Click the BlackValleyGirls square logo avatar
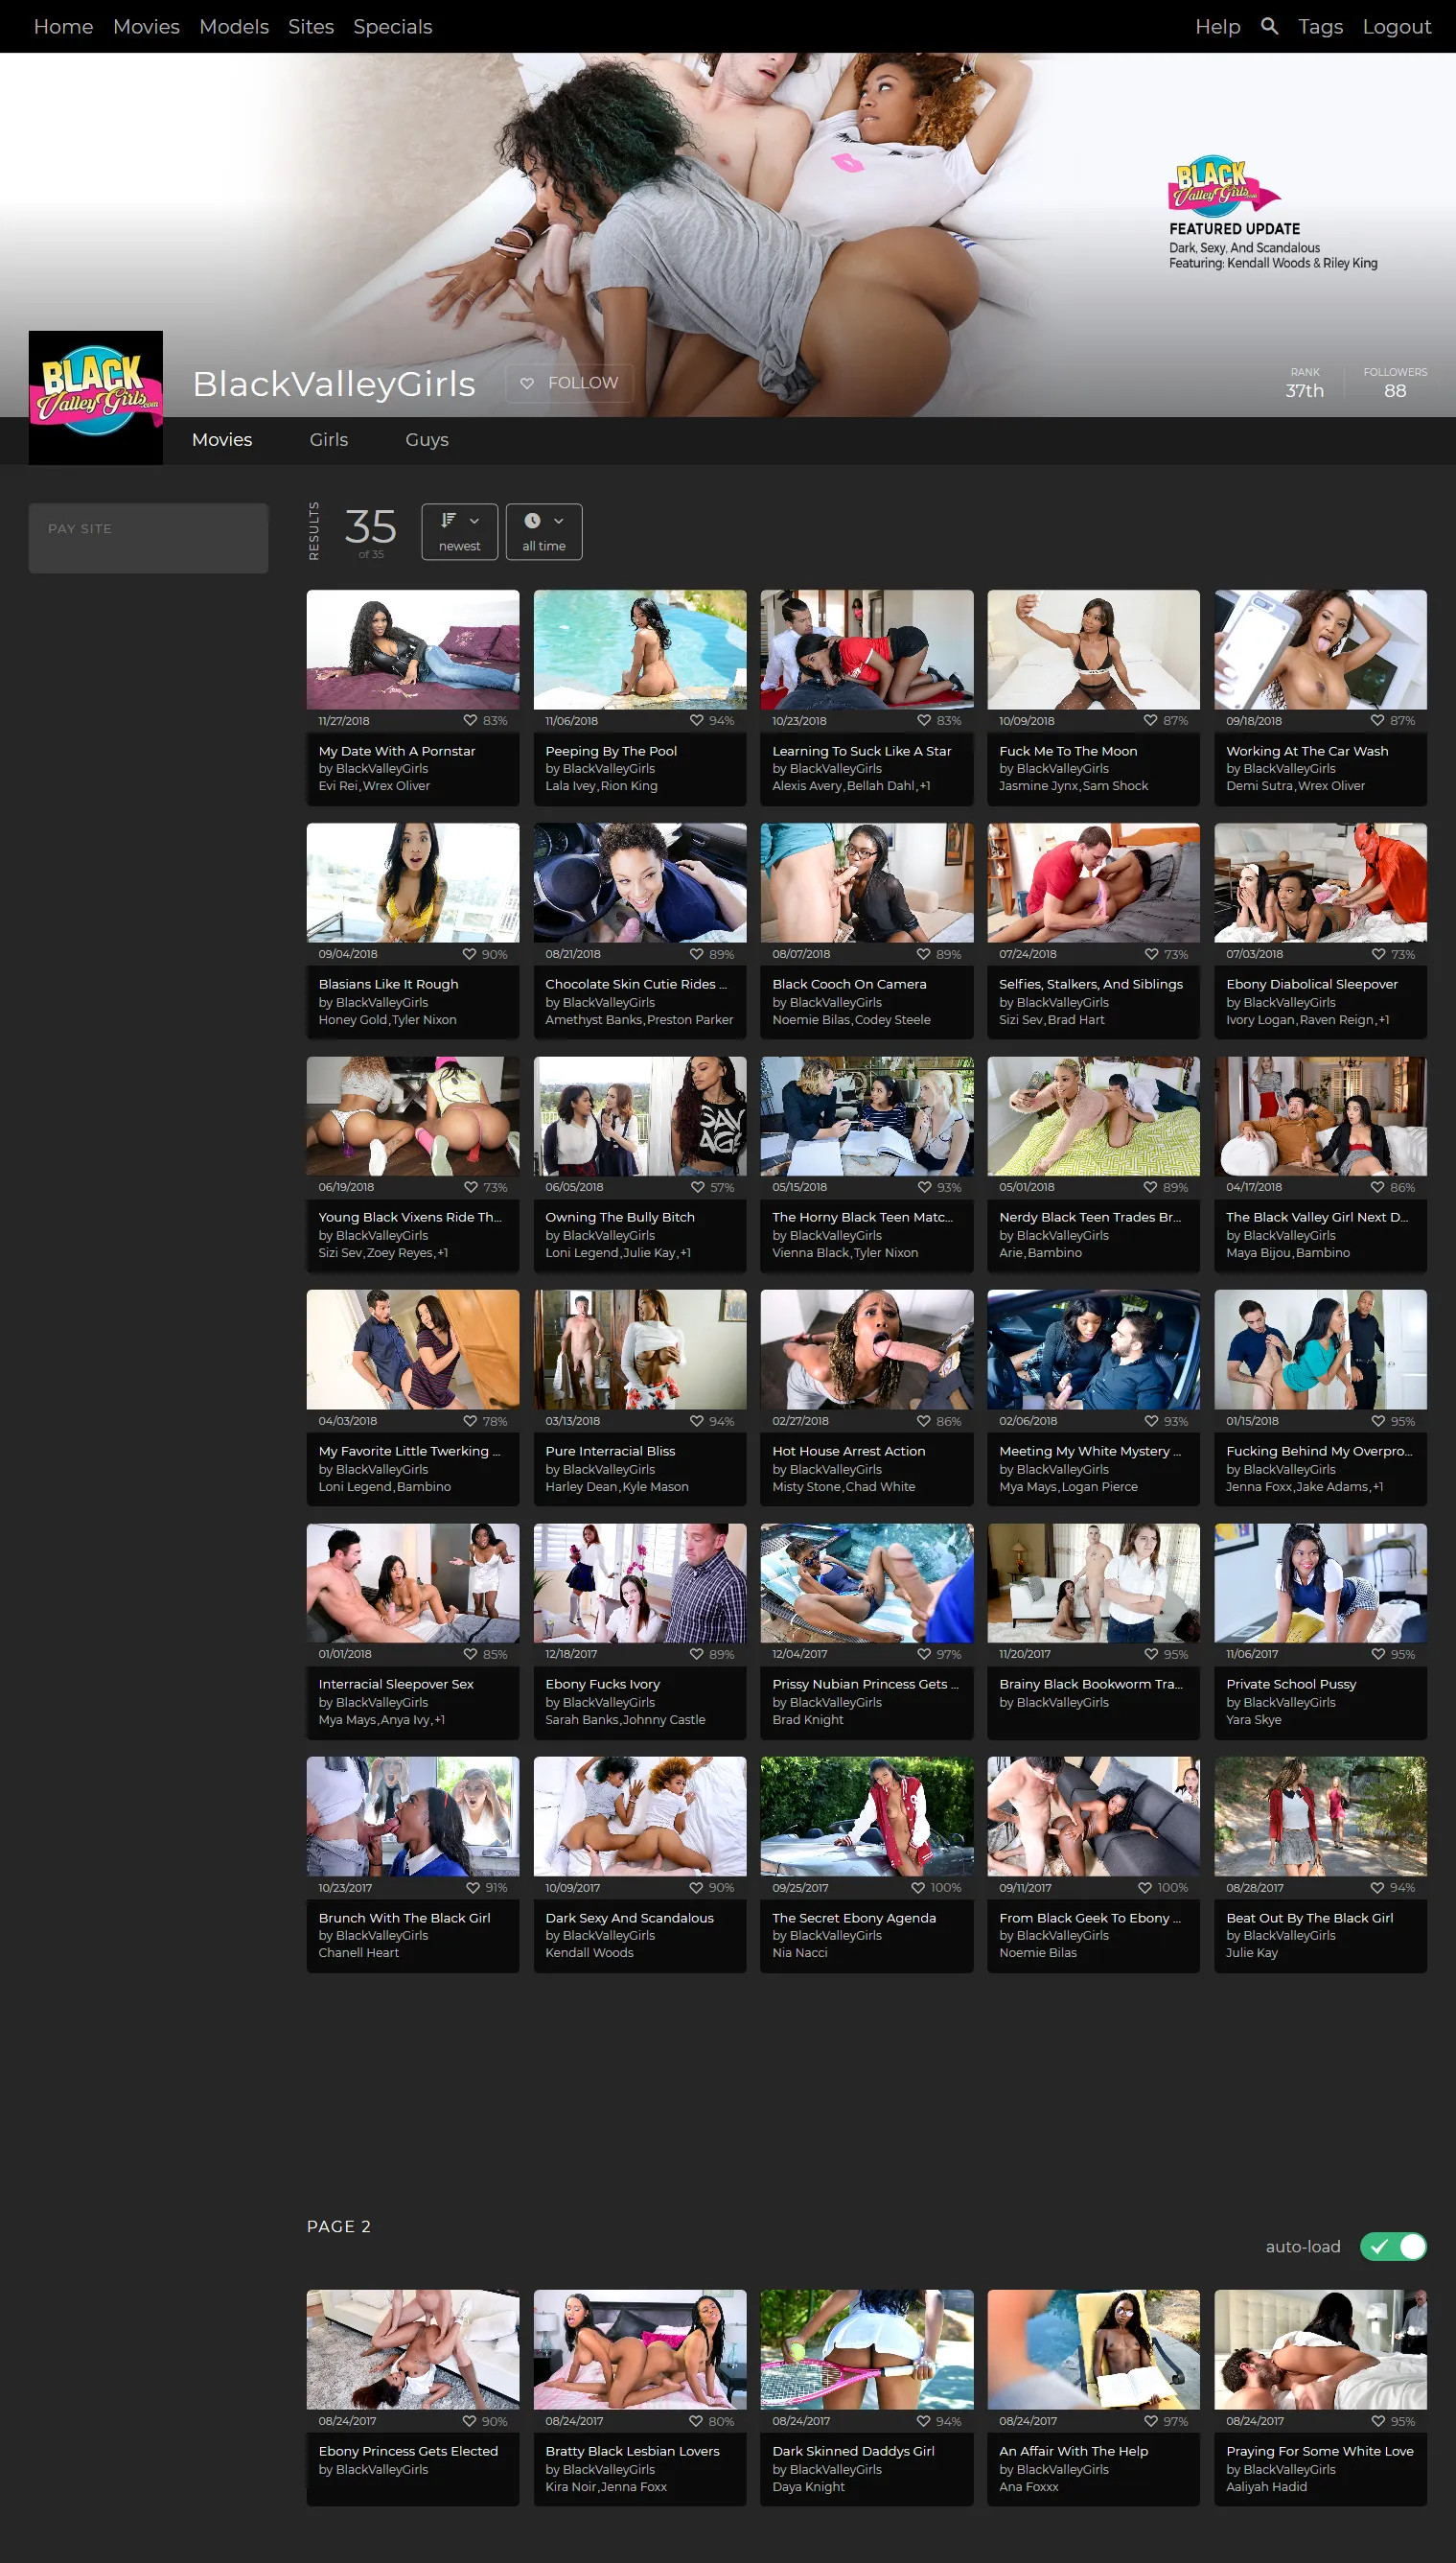1456x2563 pixels. pyautogui.click(x=96, y=397)
